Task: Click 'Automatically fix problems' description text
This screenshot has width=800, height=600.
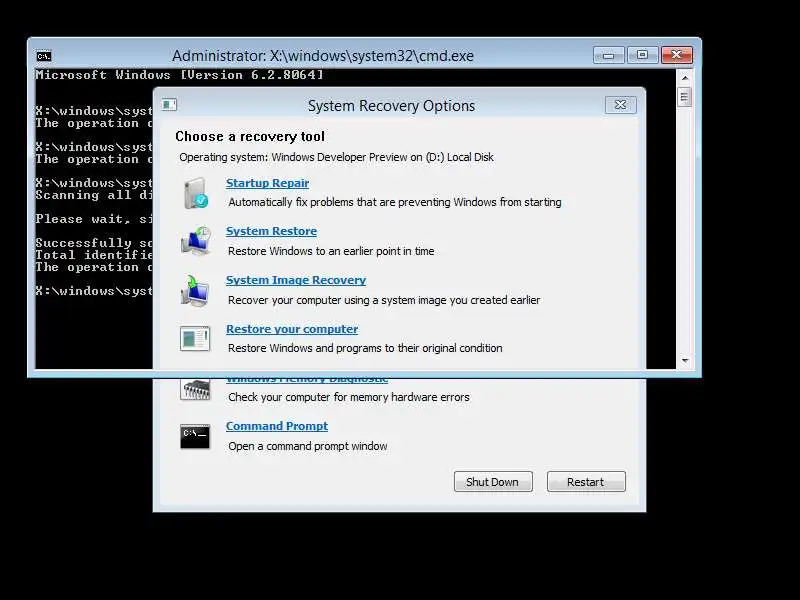Action: point(394,202)
